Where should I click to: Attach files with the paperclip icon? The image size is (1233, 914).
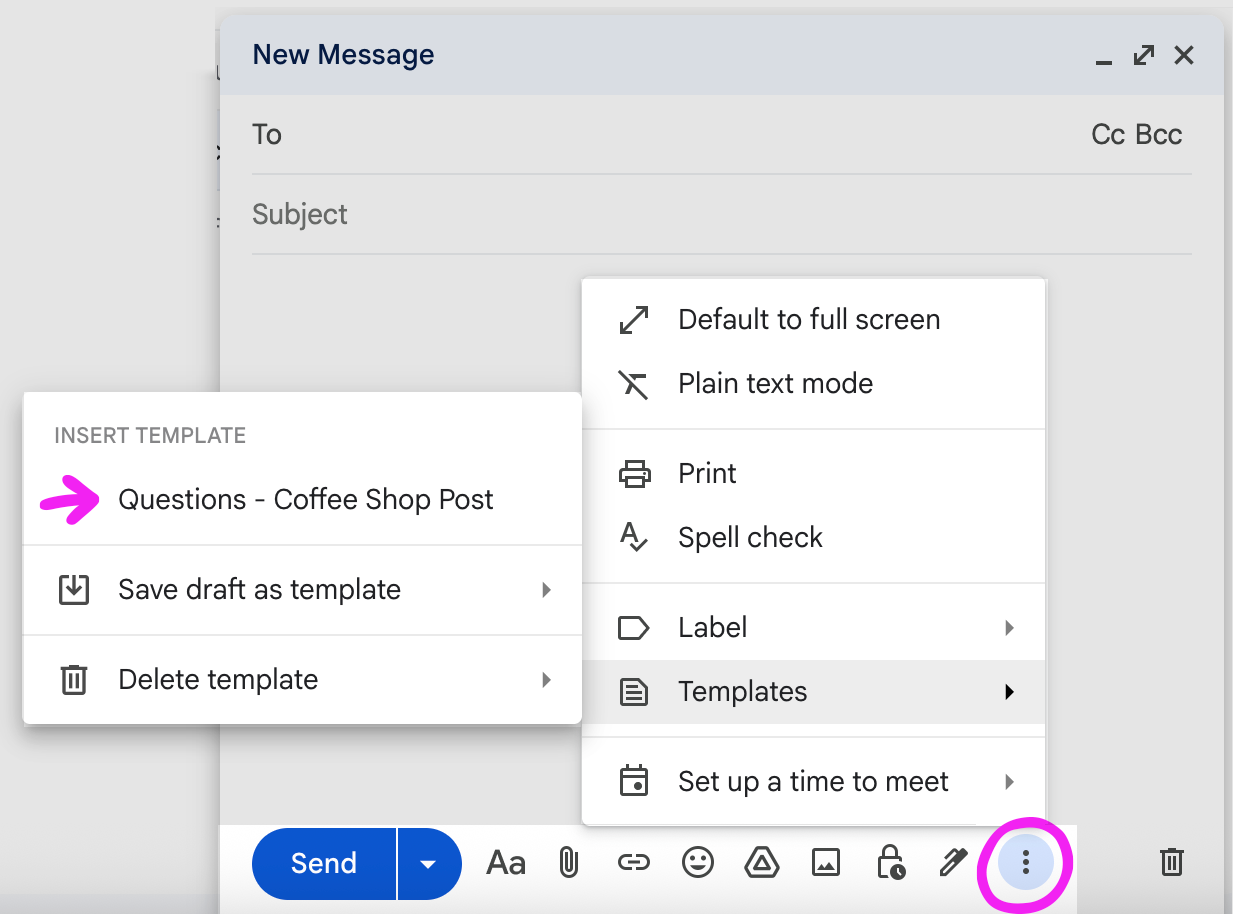click(x=568, y=863)
